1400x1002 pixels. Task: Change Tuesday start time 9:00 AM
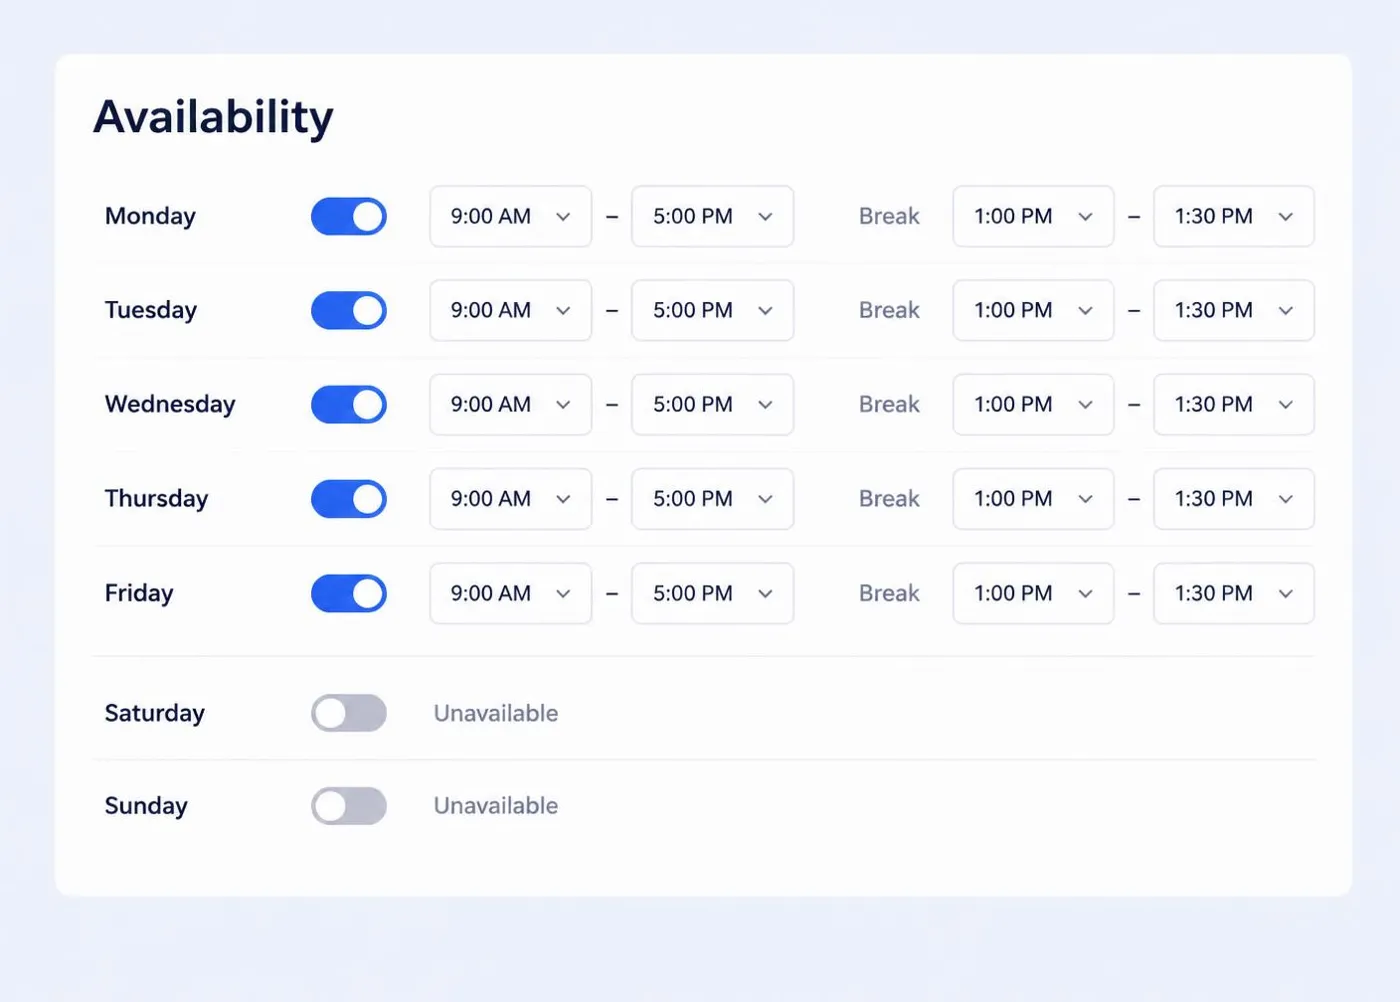(511, 310)
